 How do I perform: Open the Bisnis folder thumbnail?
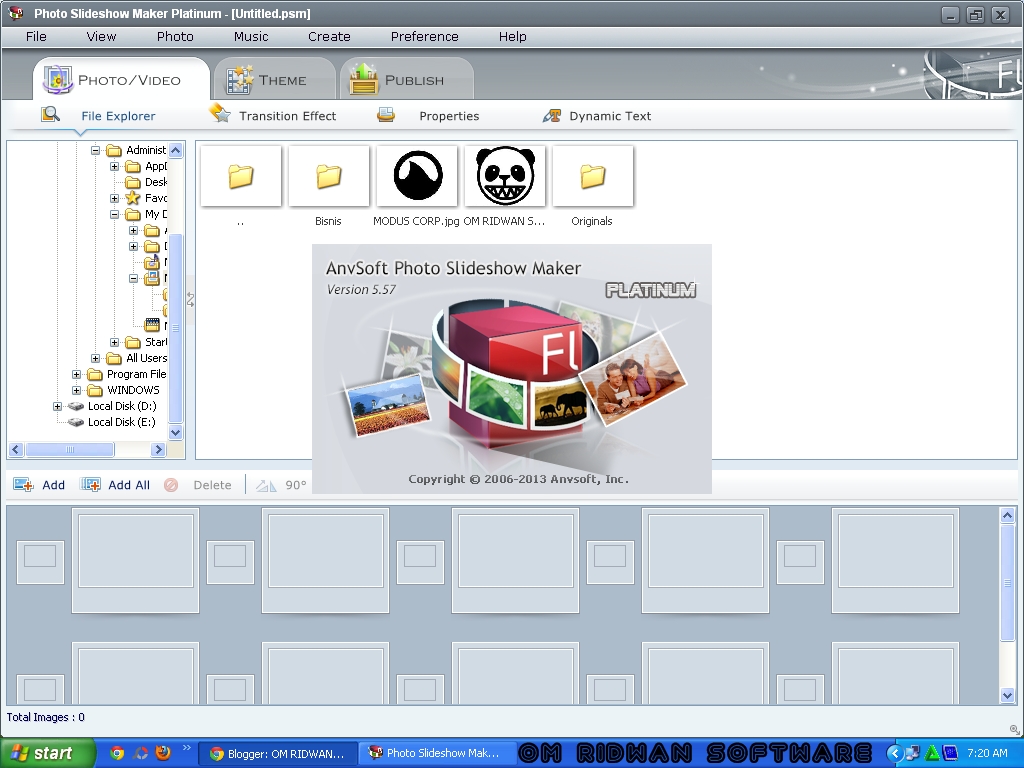(x=328, y=176)
